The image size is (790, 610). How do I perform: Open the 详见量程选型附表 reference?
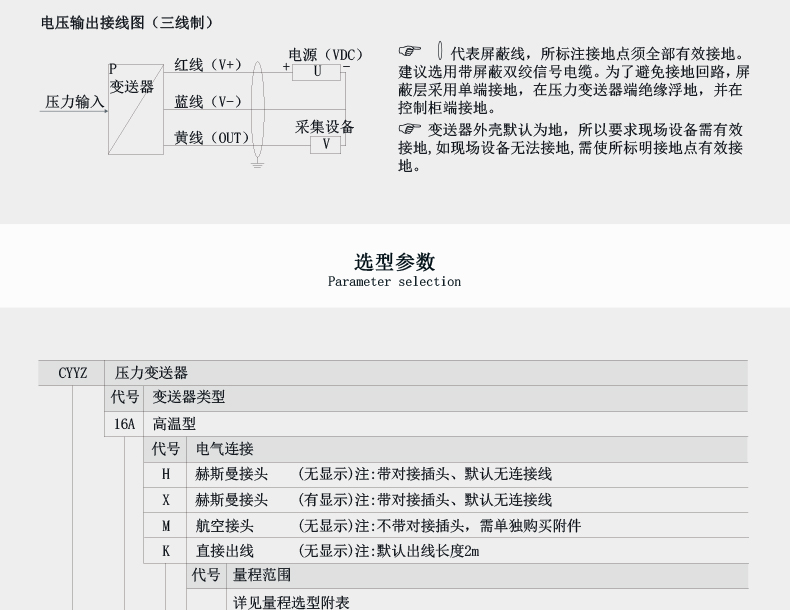click(x=291, y=602)
